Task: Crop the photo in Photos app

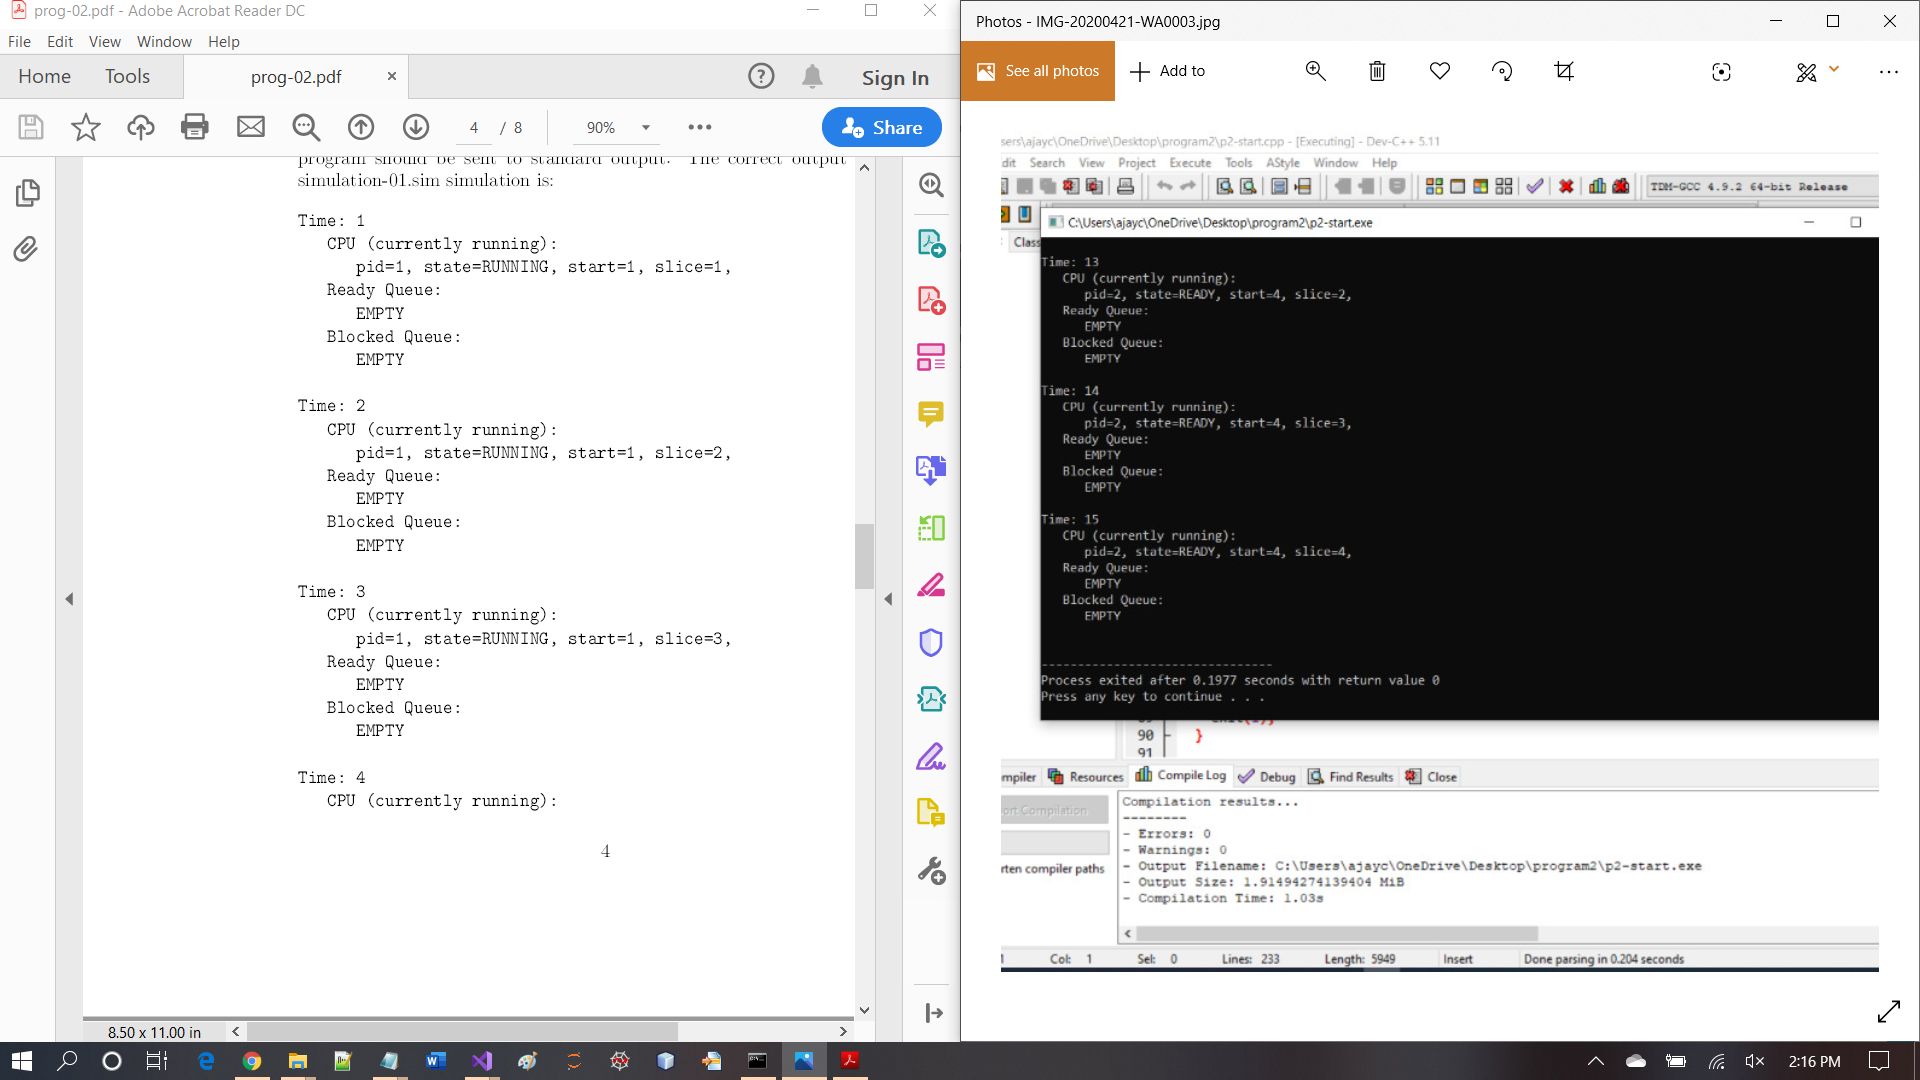Action: pos(1564,71)
